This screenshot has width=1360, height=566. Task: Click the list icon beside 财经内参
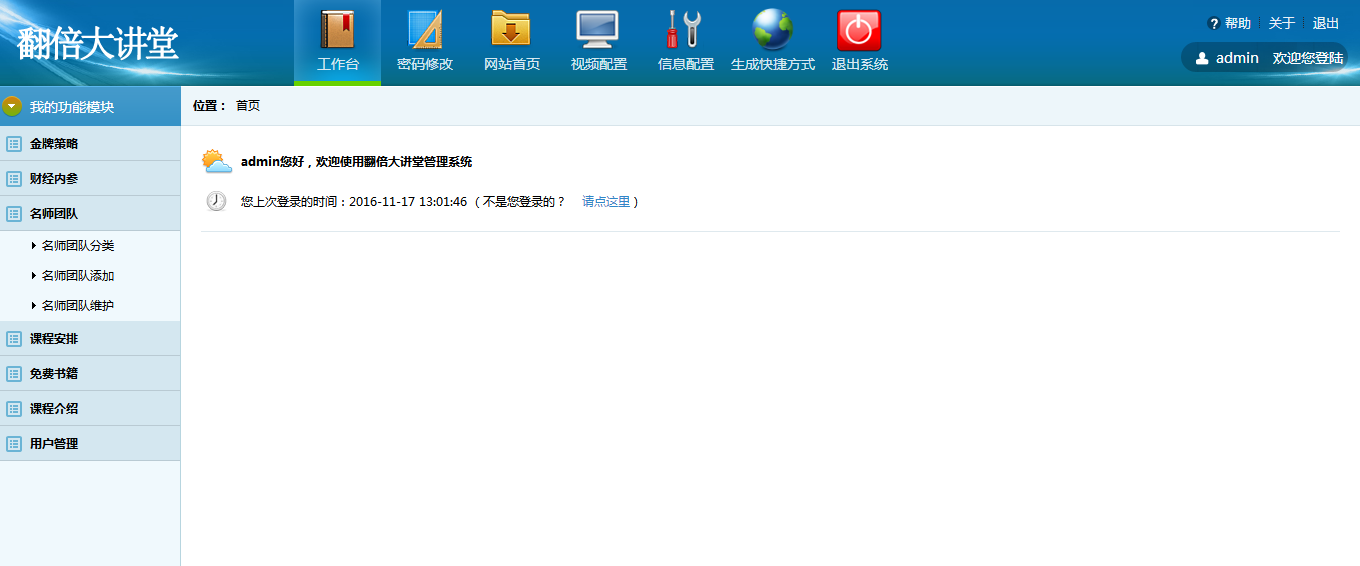(x=14, y=179)
